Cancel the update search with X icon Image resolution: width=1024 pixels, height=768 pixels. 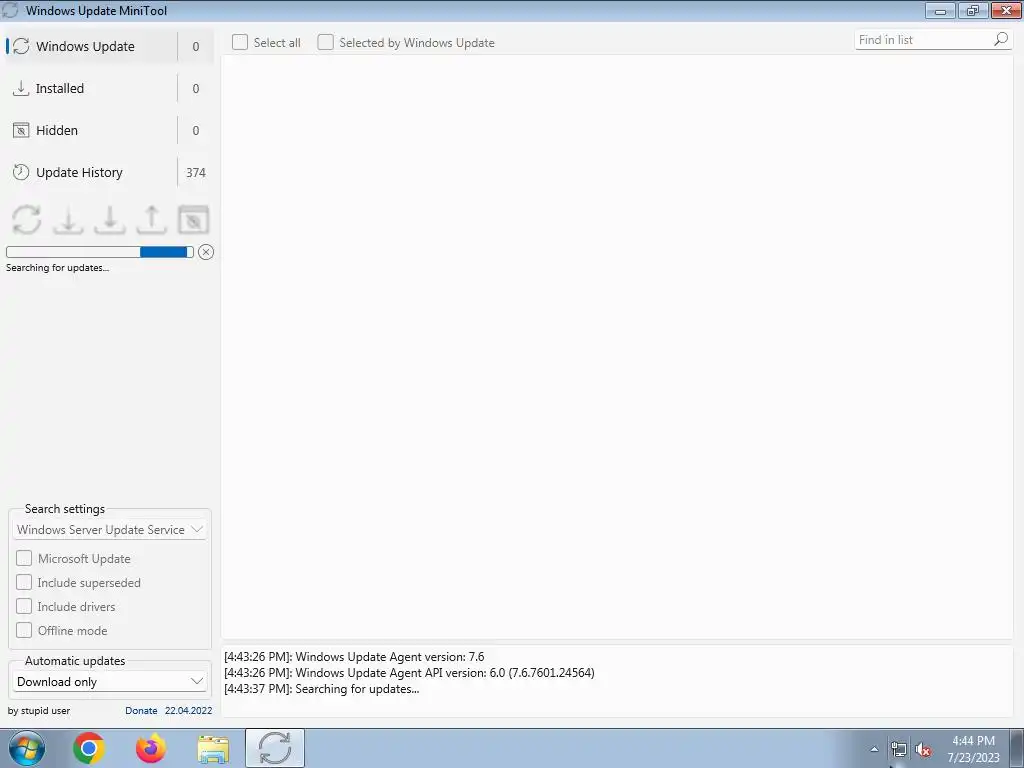pyautogui.click(x=206, y=252)
